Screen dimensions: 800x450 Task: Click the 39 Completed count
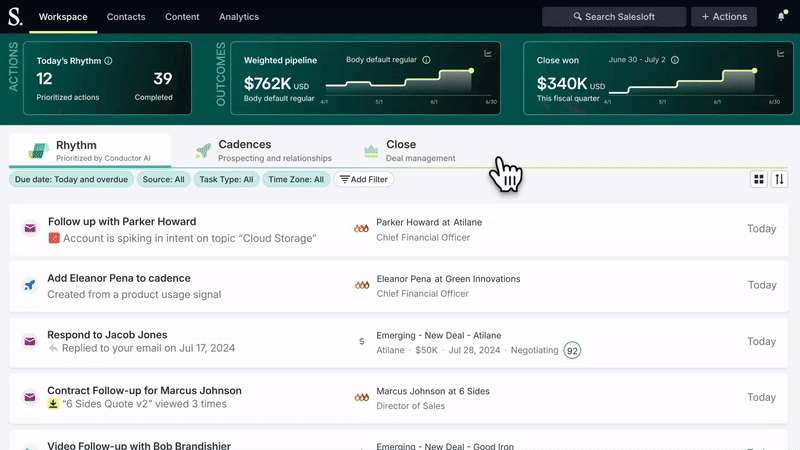pos(163,79)
